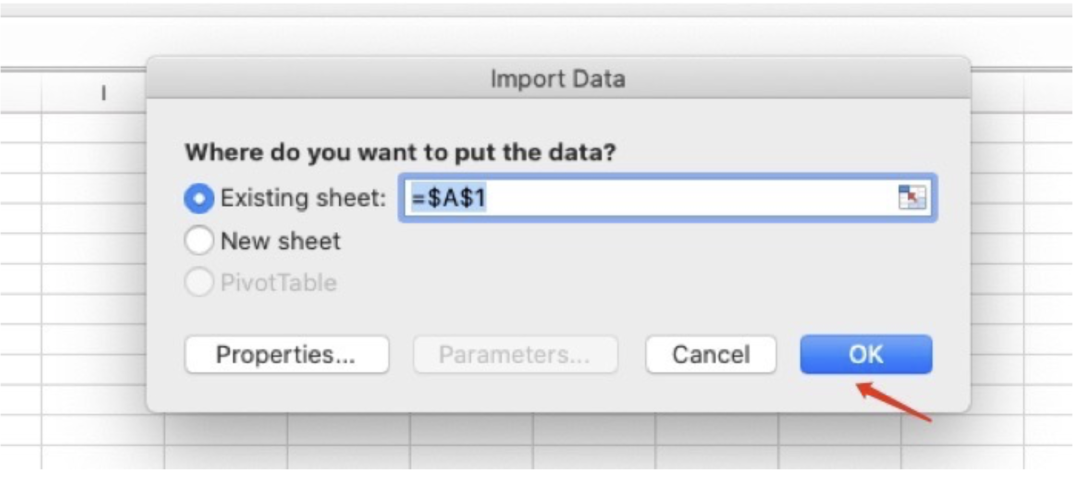Click the range selector icon in the location field
Viewport: 1080px width, 478px height.
coord(911,198)
